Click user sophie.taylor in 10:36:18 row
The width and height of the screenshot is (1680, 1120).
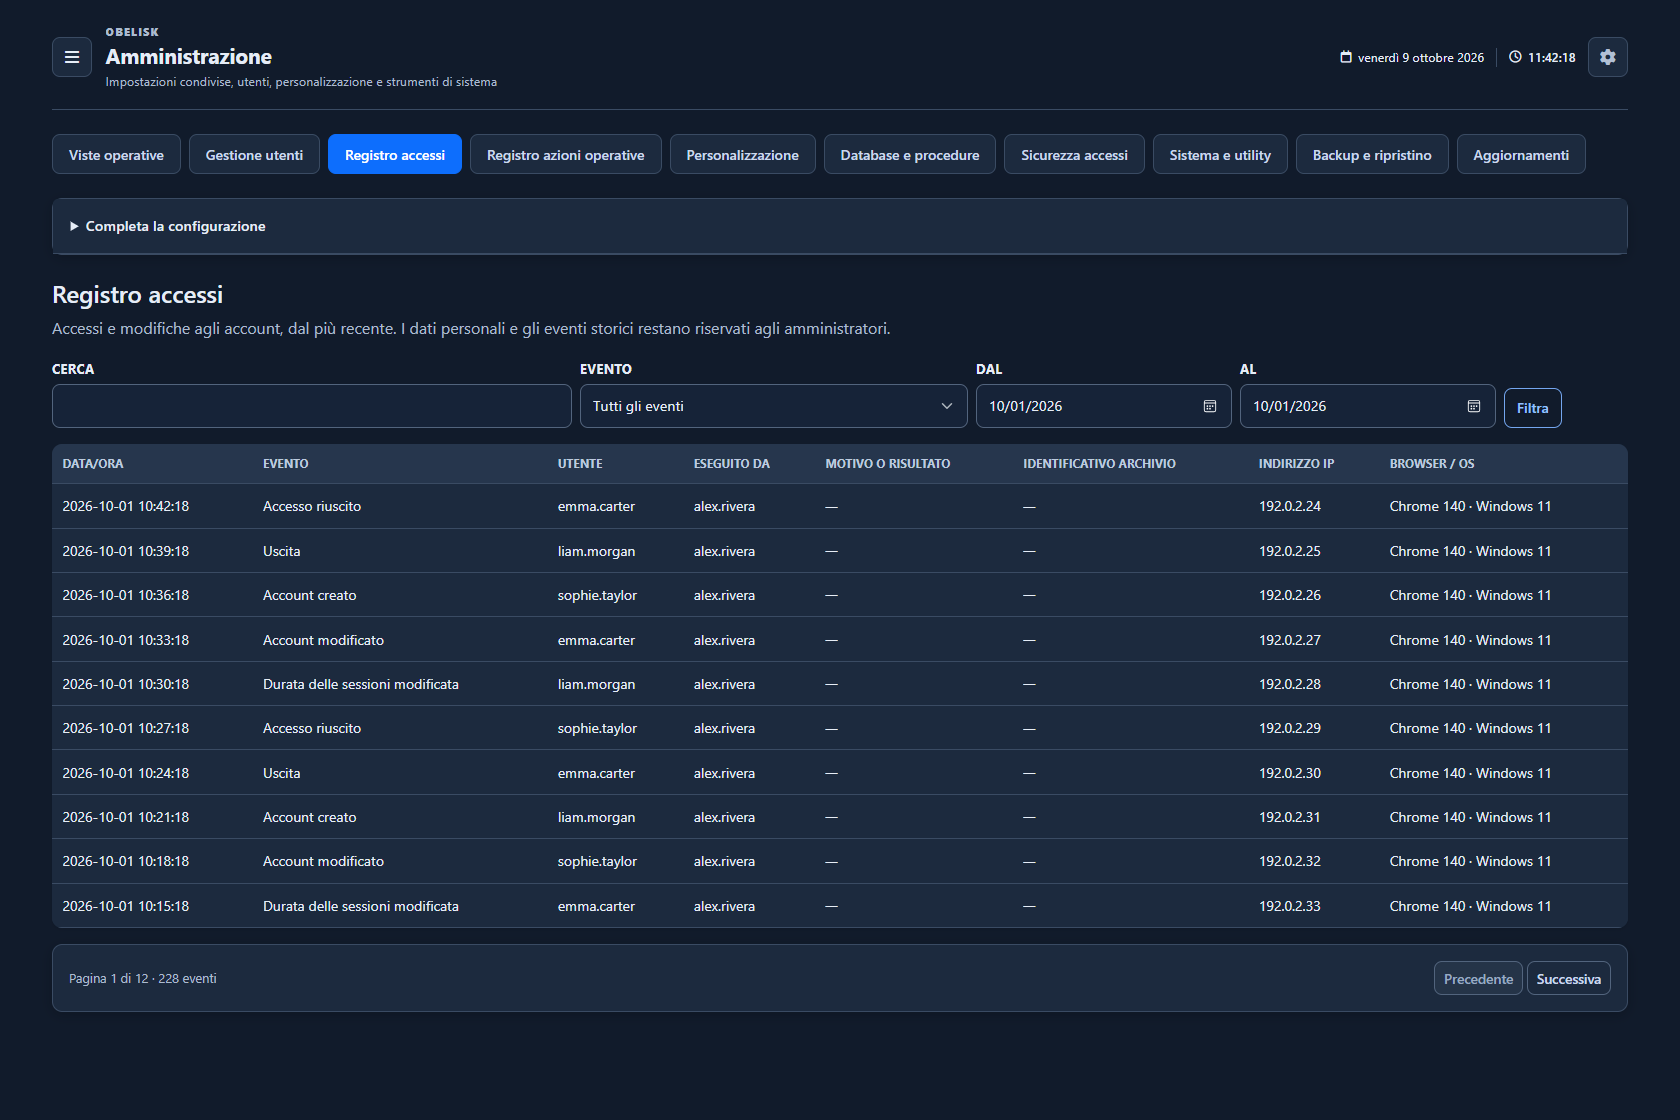(597, 595)
